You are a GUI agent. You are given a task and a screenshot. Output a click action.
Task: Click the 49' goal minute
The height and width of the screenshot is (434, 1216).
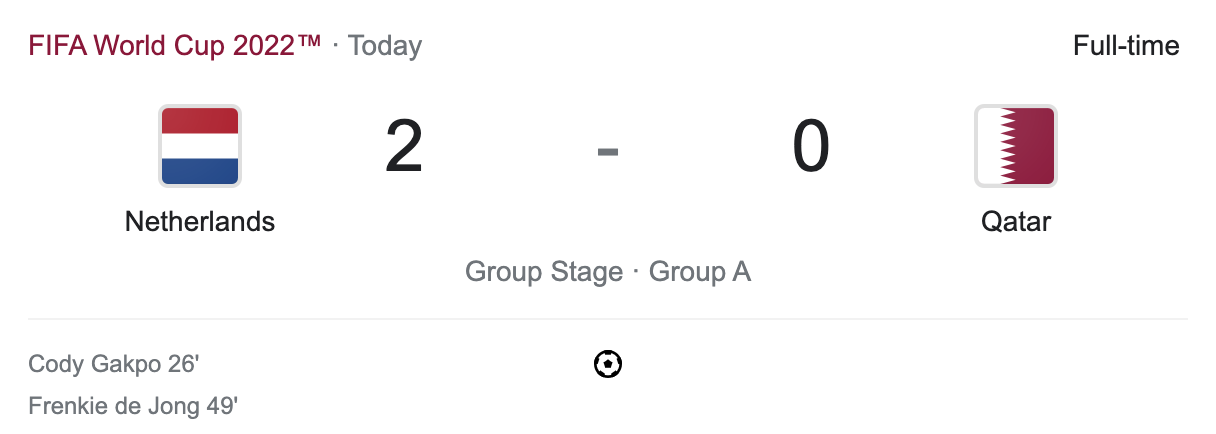[222, 407]
